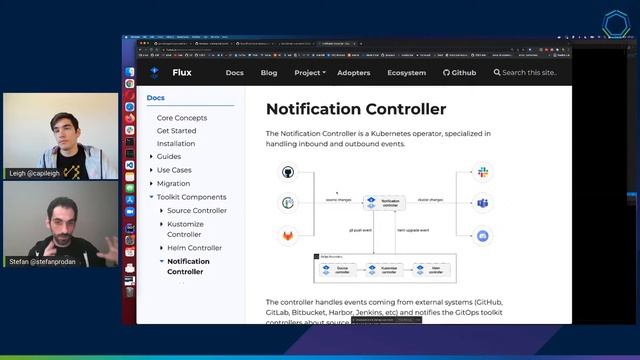Screen dimensions: 640x360
Task: Open the Github link in the navbar
Action: pyautogui.click(x=460, y=73)
